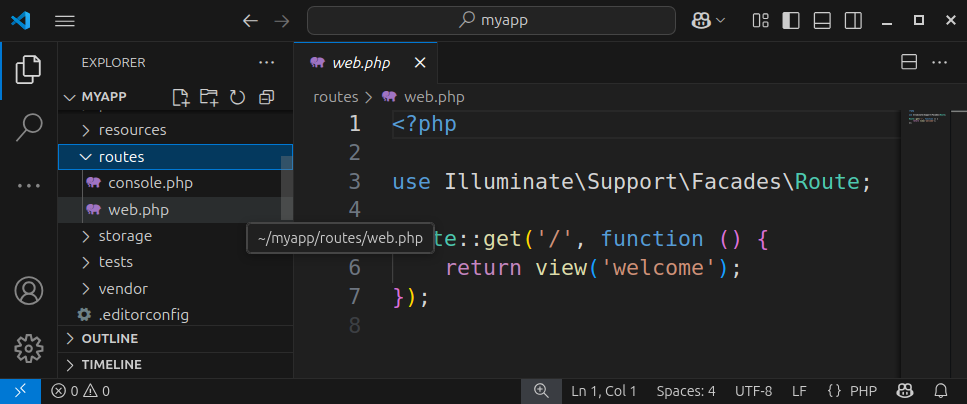The width and height of the screenshot is (967, 404).
Task: Select web.php in Explorer tree
Action: (176, 210)
